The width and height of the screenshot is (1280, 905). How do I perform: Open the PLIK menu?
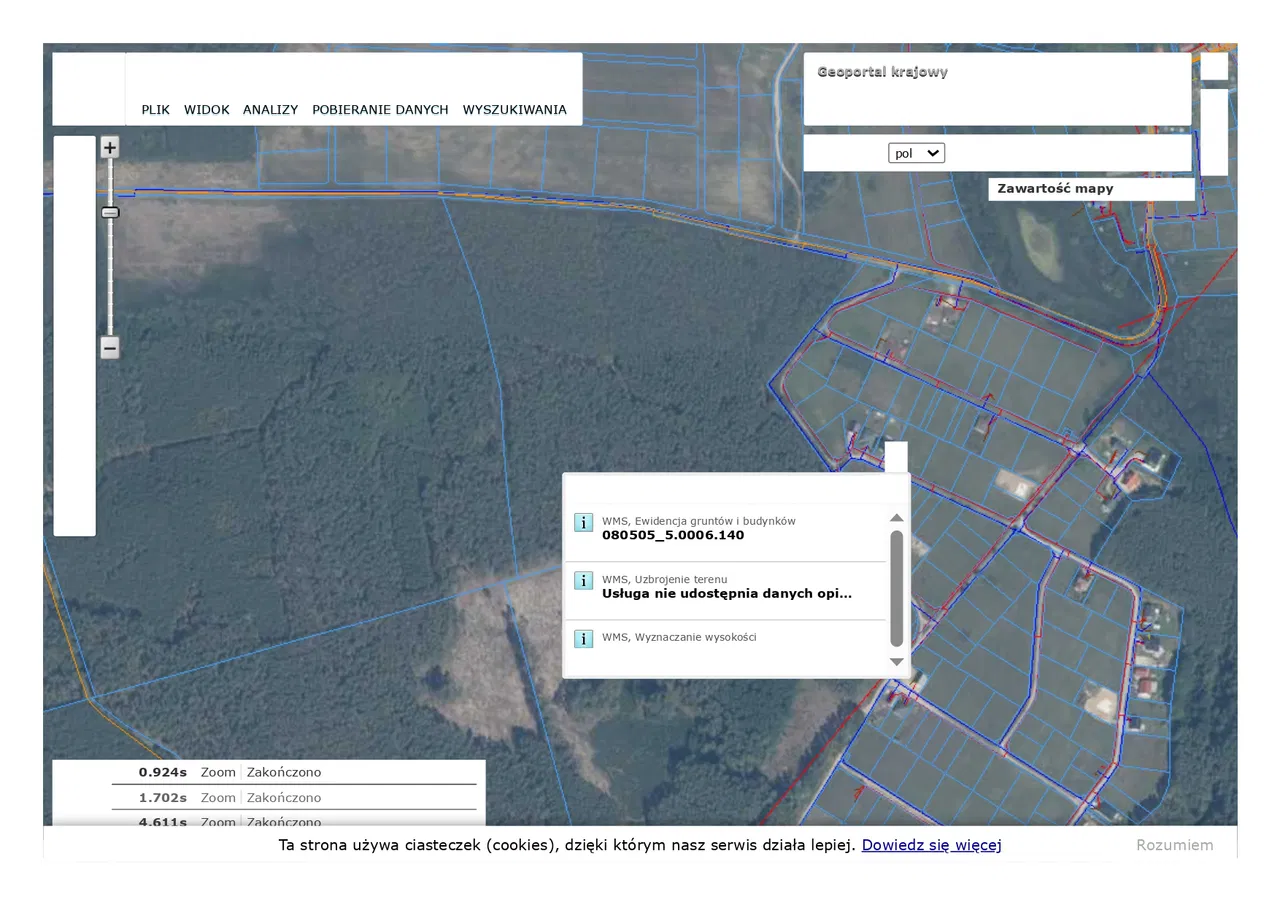155,110
